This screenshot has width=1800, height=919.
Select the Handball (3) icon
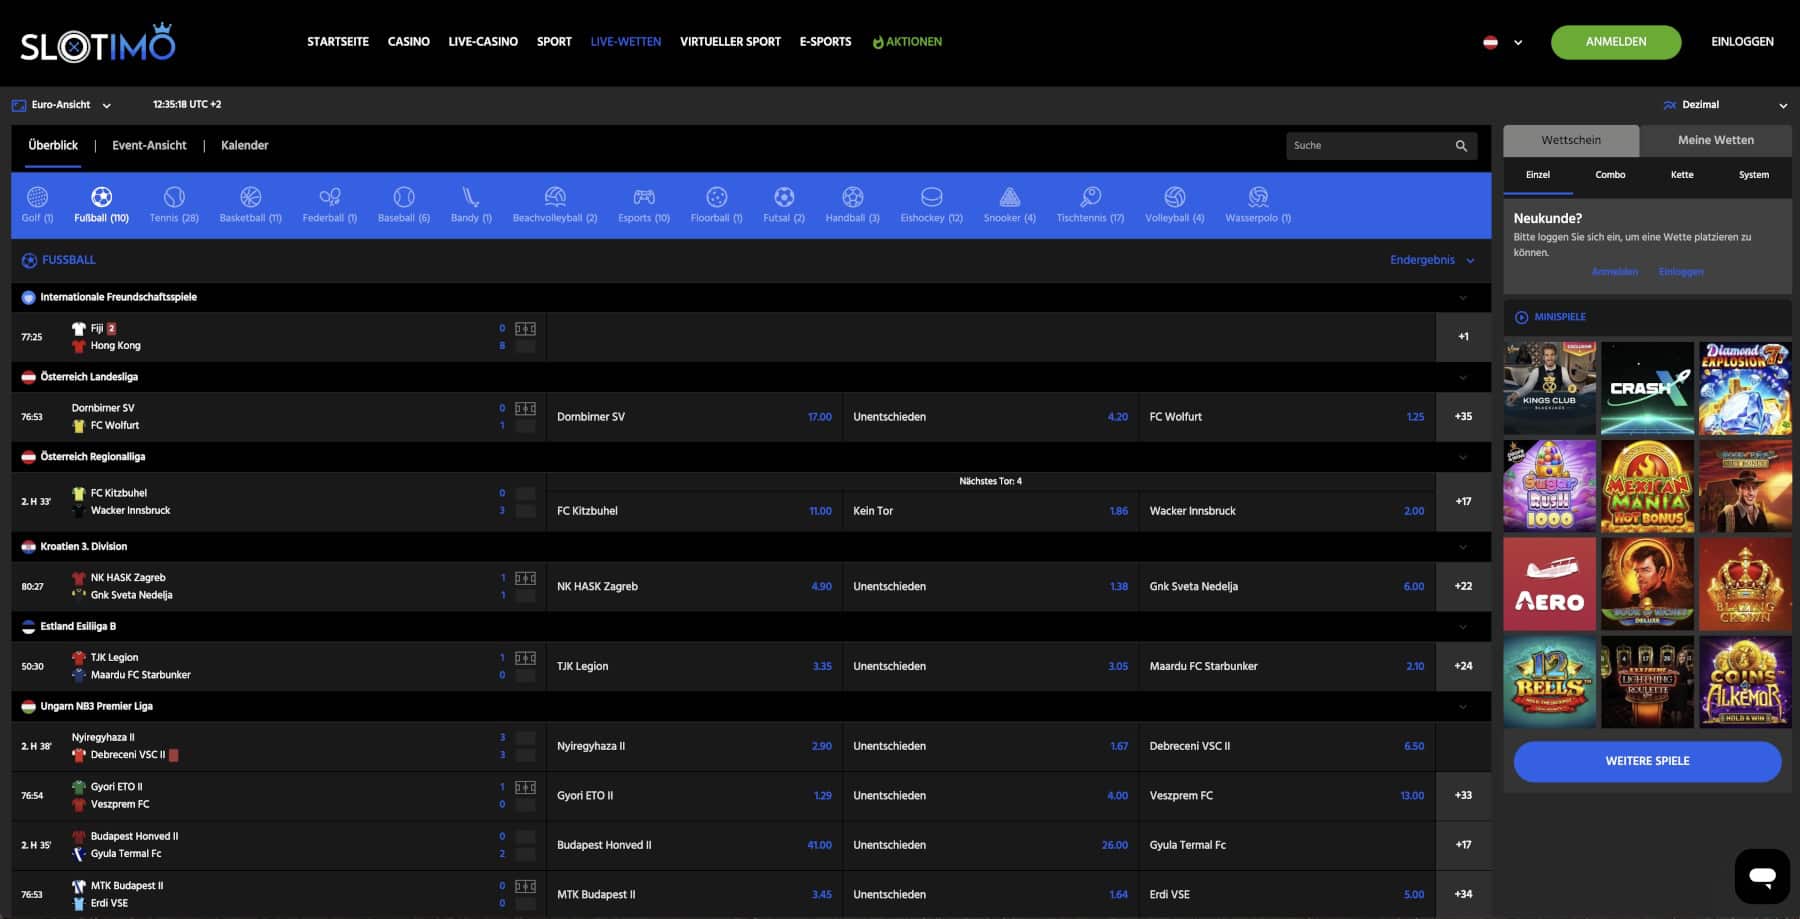click(852, 197)
